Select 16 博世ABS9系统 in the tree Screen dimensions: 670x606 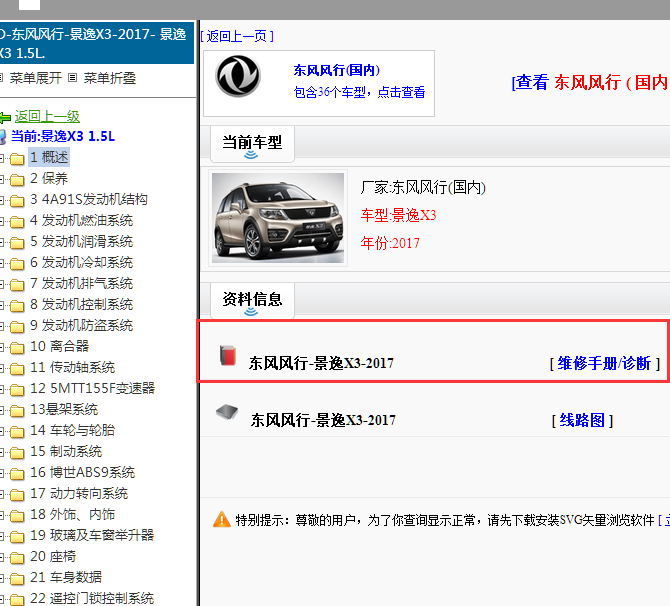82,472
